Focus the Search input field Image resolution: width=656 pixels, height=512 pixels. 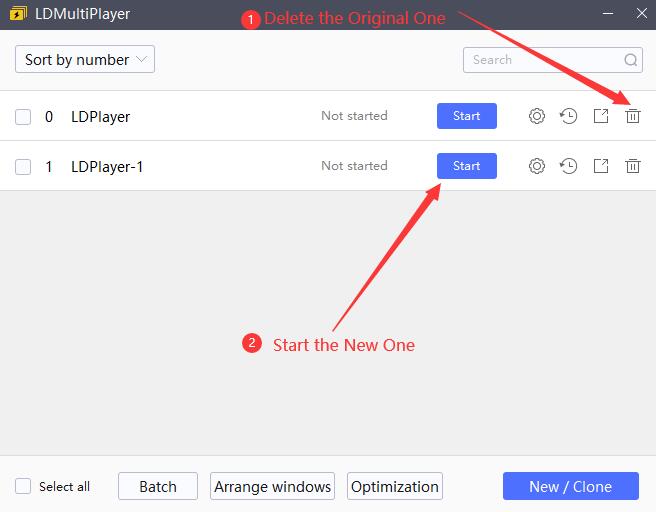(553, 60)
